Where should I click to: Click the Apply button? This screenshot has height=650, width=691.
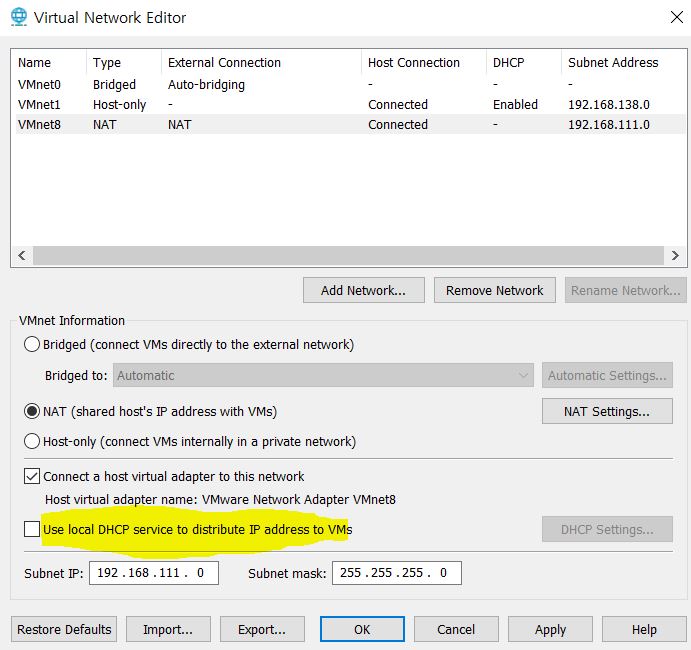[x=550, y=629]
